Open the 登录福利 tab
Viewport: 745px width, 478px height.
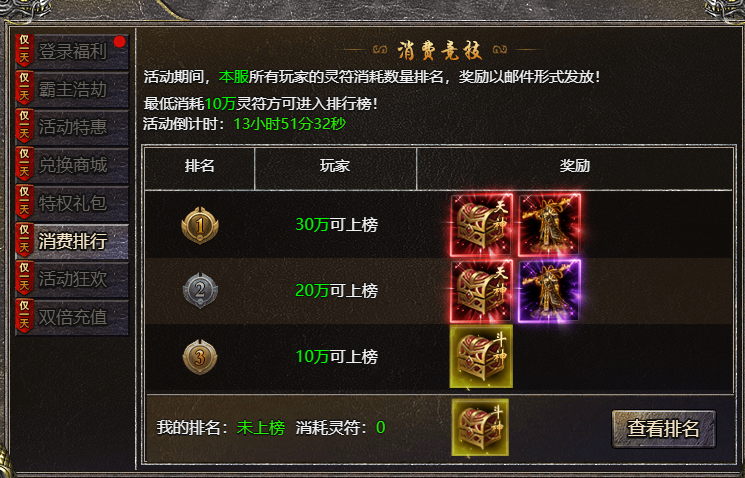pyautogui.click(x=72, y=51)
